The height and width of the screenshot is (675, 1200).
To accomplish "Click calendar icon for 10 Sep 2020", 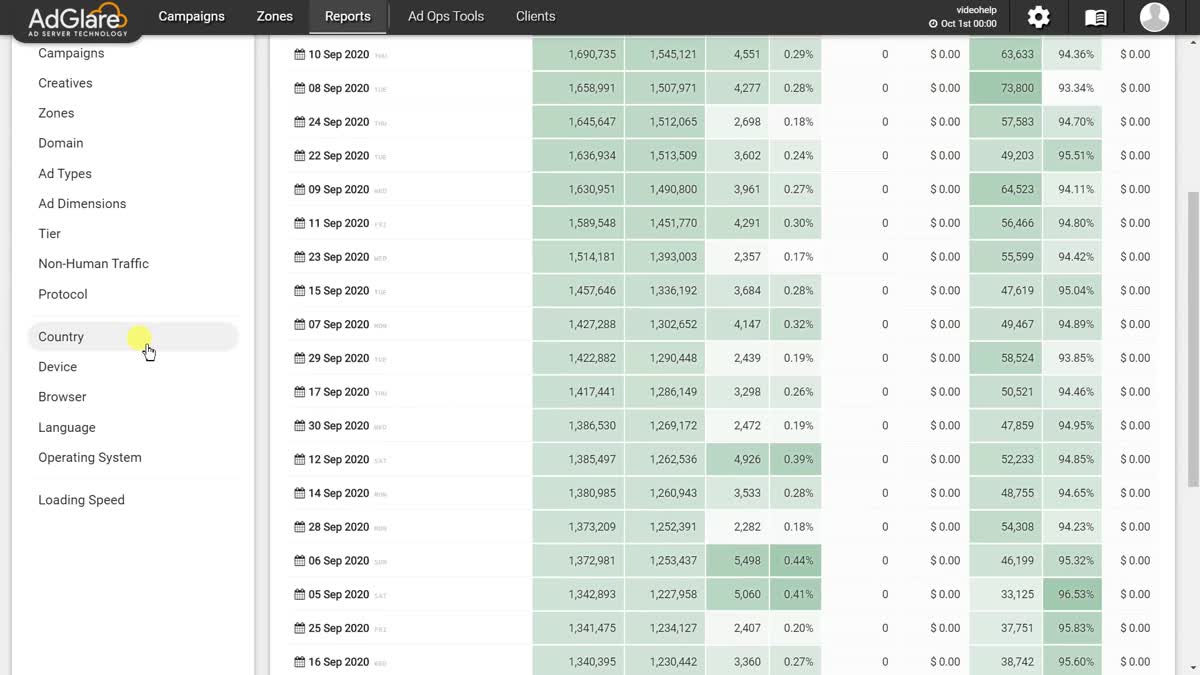I will [x=300, y=54].
